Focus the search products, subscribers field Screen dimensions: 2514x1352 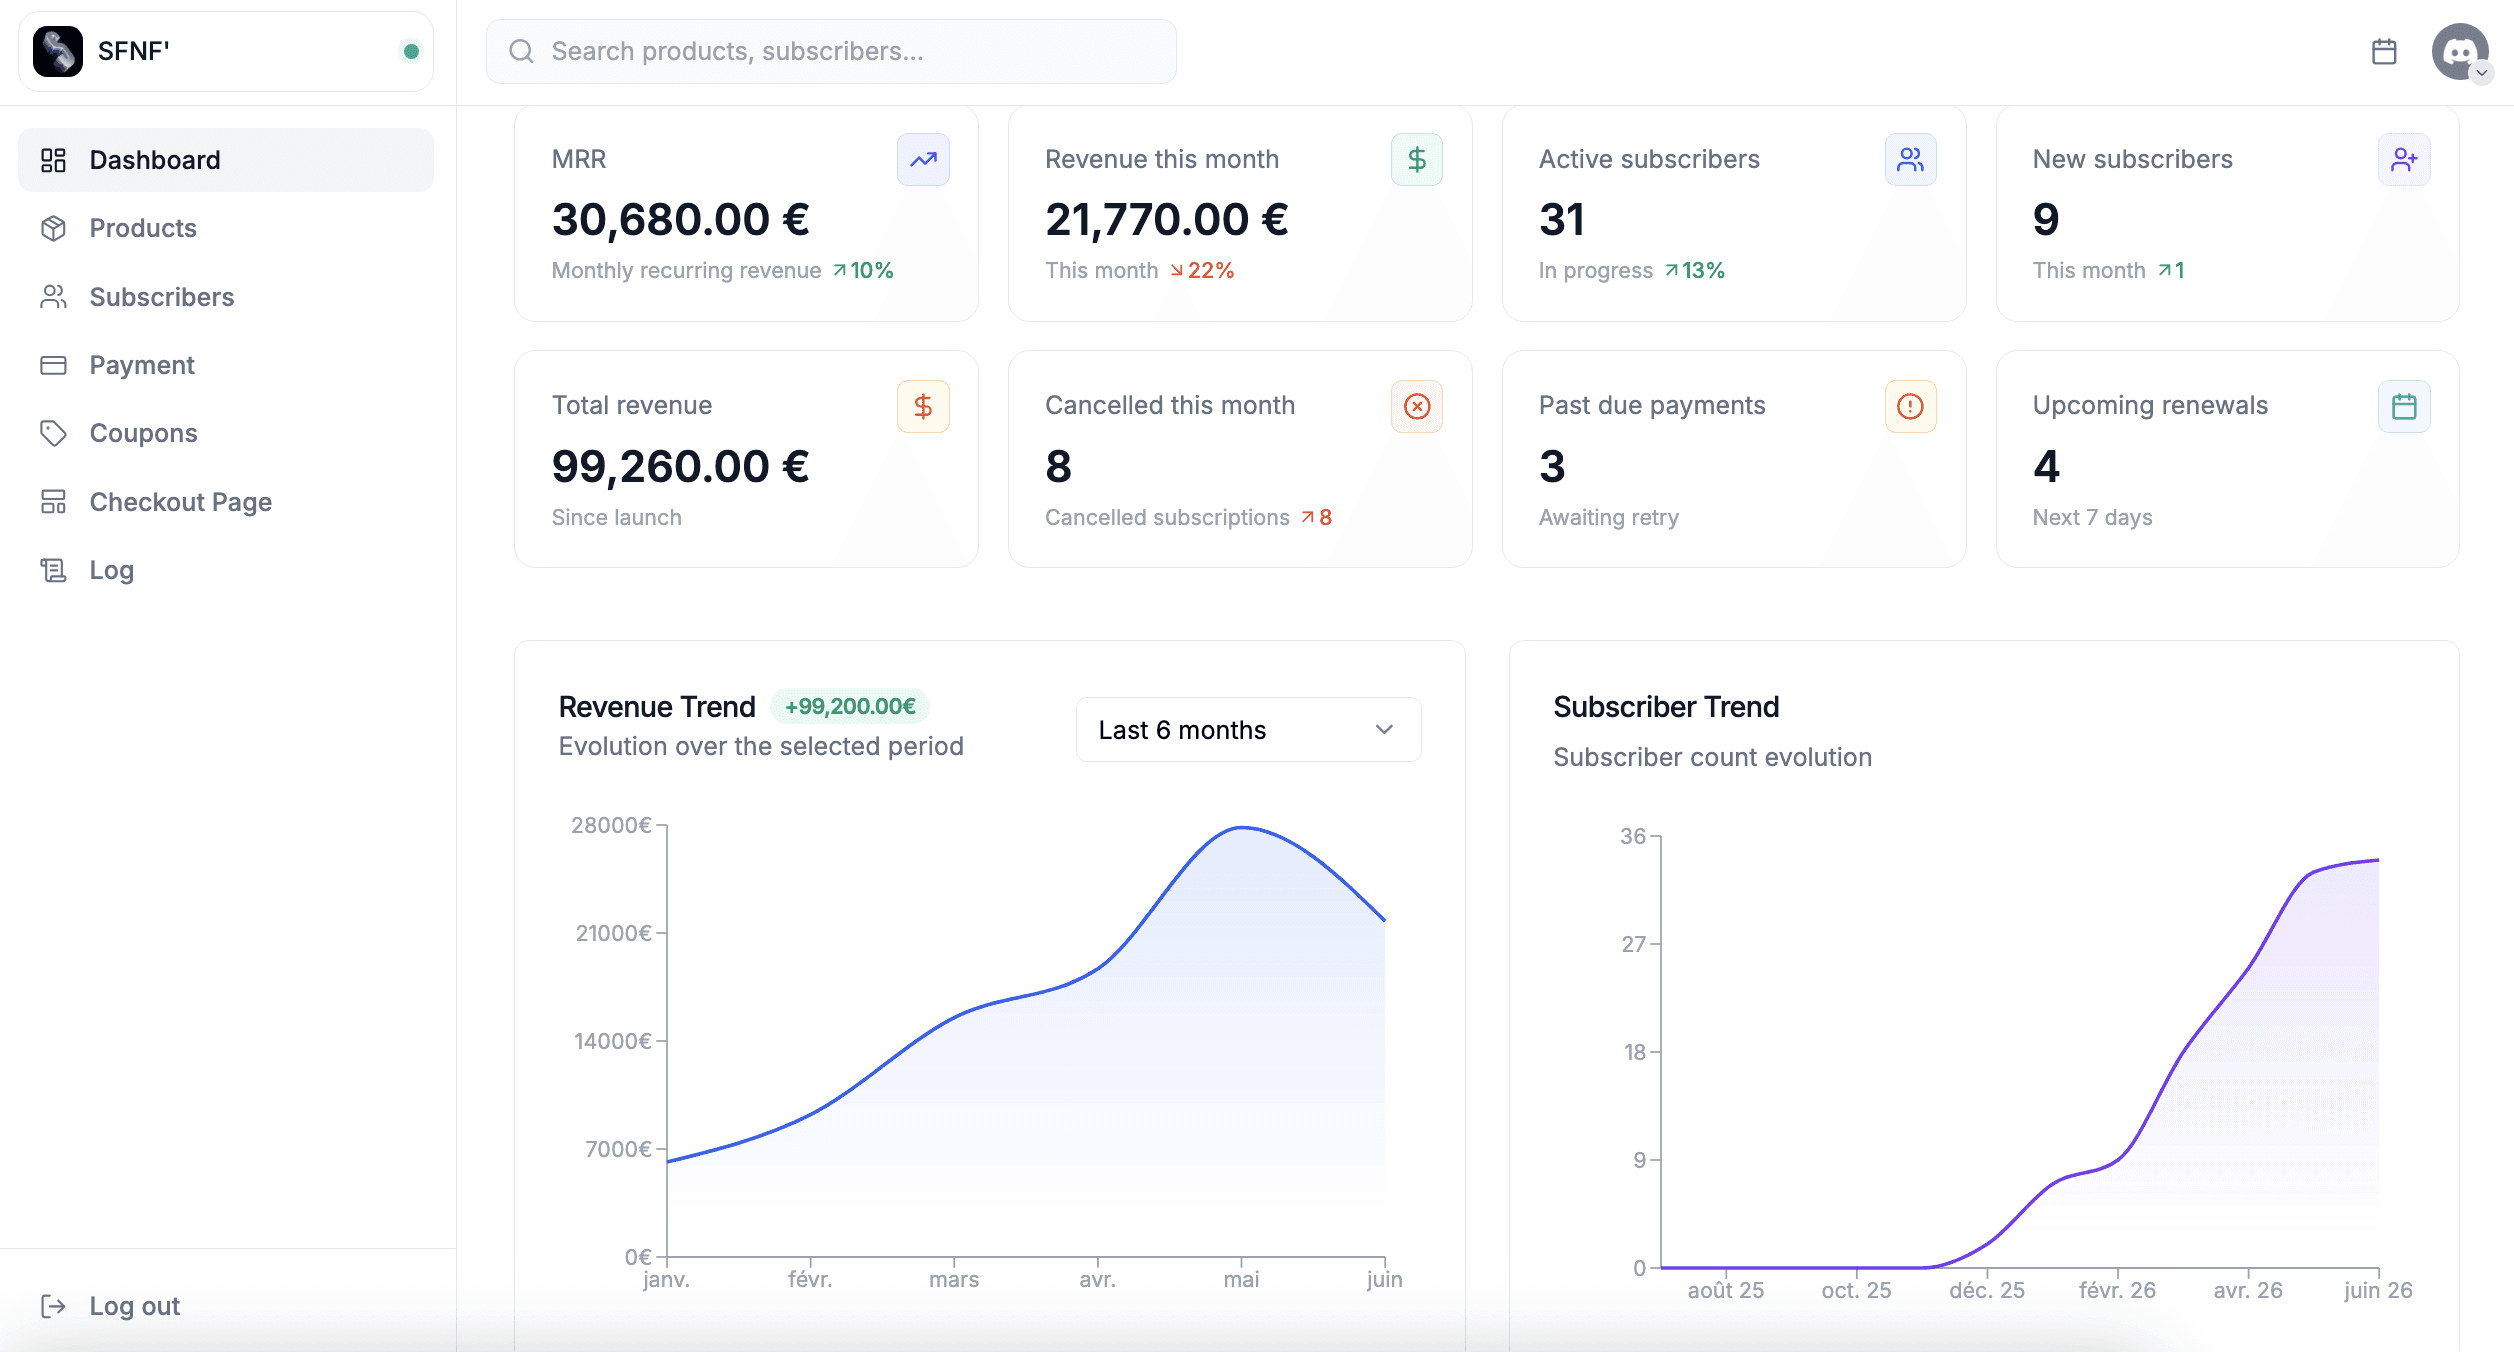[831, 51]
